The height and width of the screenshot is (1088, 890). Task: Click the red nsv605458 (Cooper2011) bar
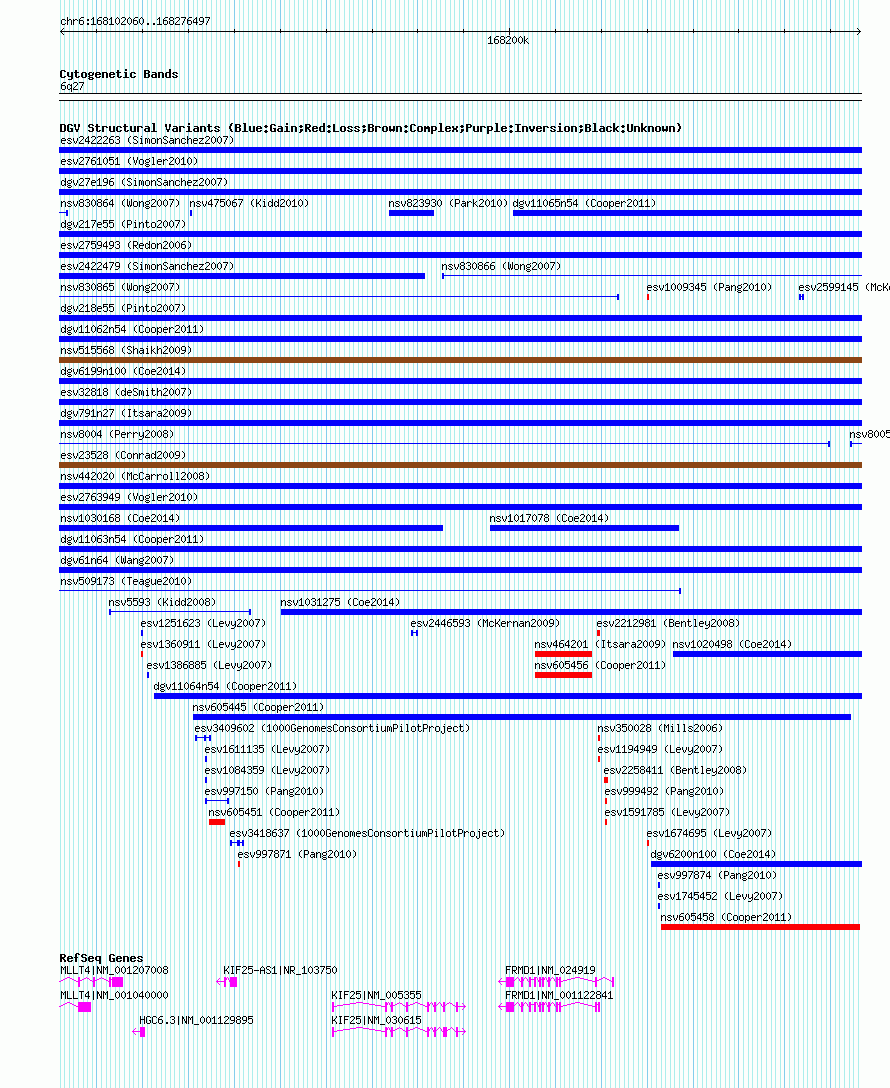(760, 926)
